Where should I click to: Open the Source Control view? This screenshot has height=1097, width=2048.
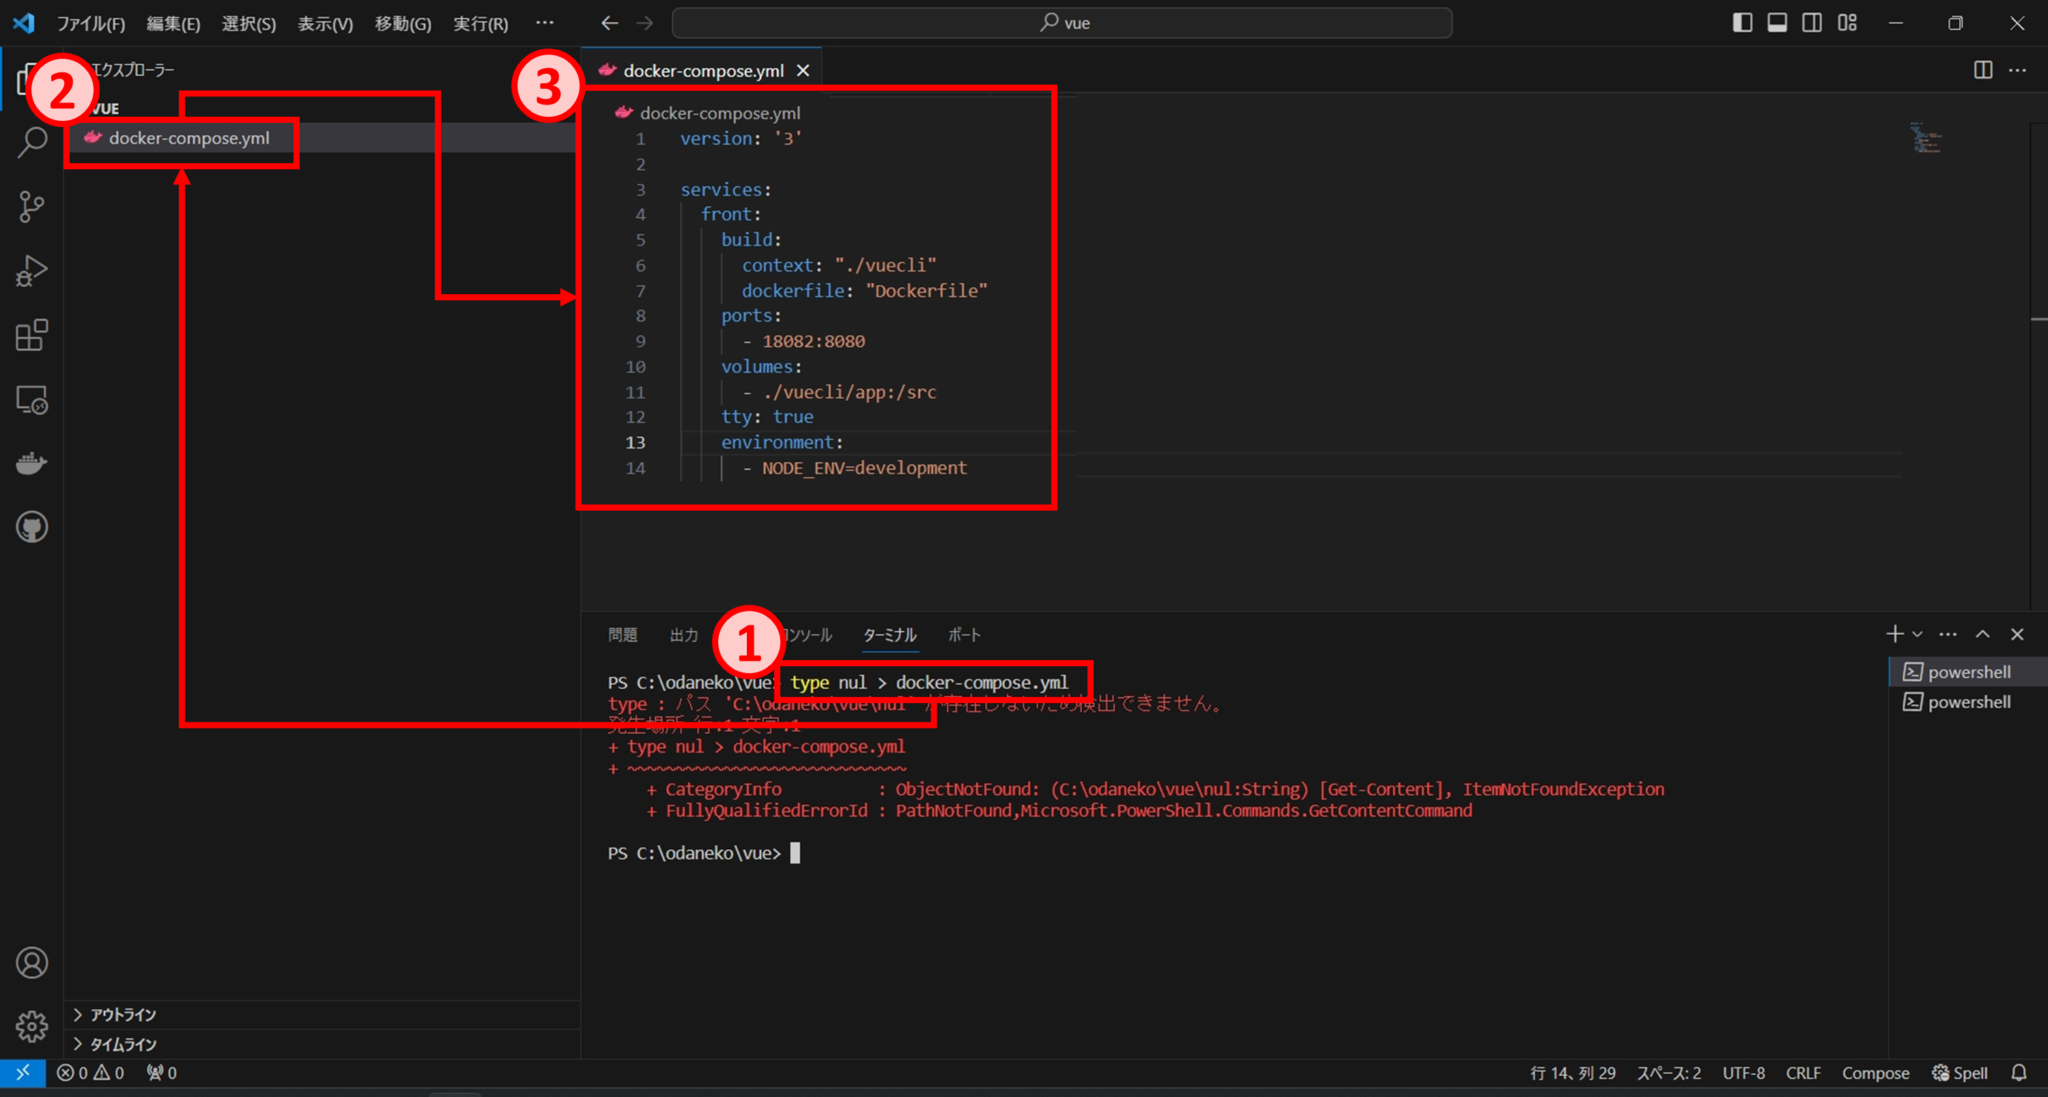coord(31,206)
